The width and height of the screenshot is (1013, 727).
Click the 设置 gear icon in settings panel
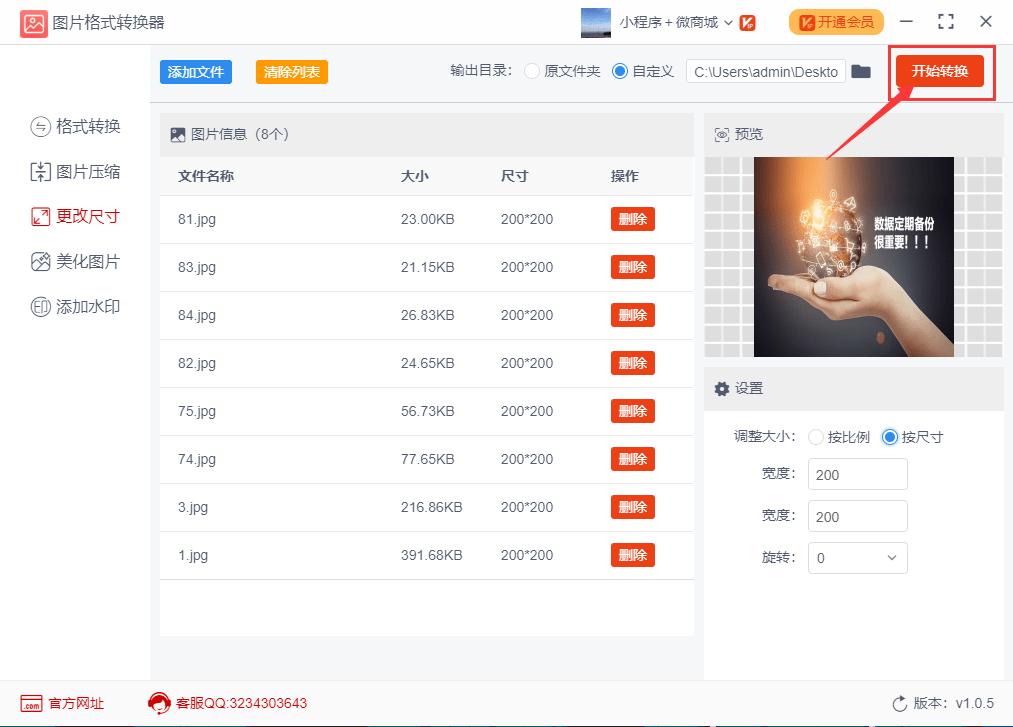(723, 389)
